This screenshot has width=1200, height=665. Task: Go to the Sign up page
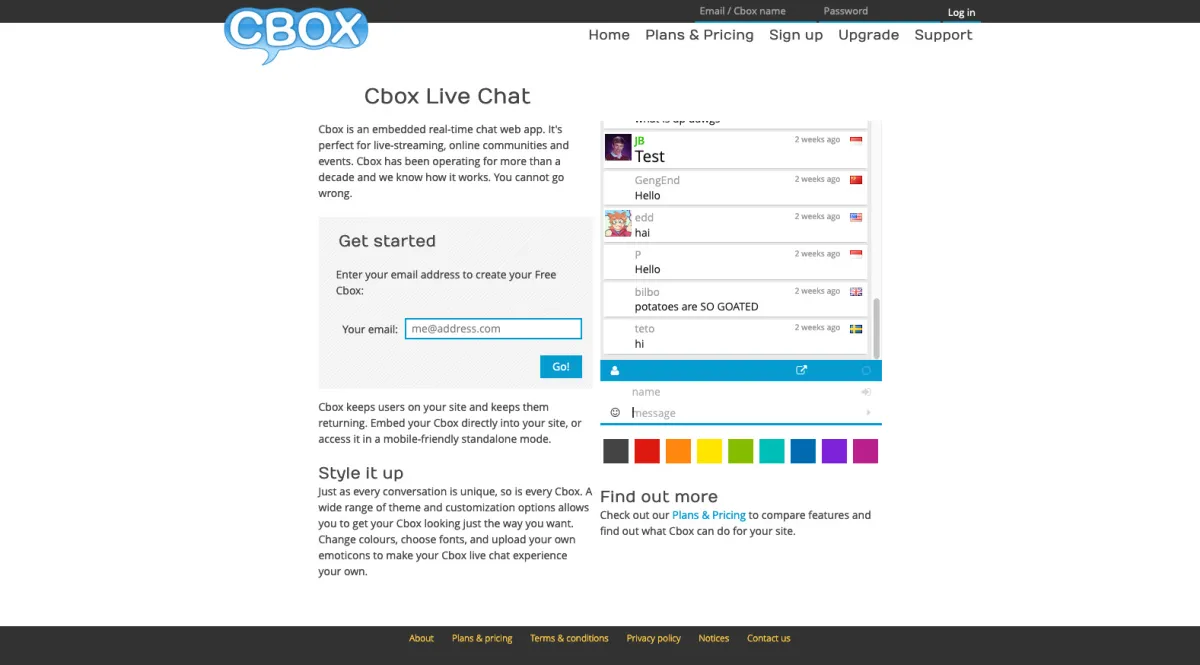coord(796,35)
